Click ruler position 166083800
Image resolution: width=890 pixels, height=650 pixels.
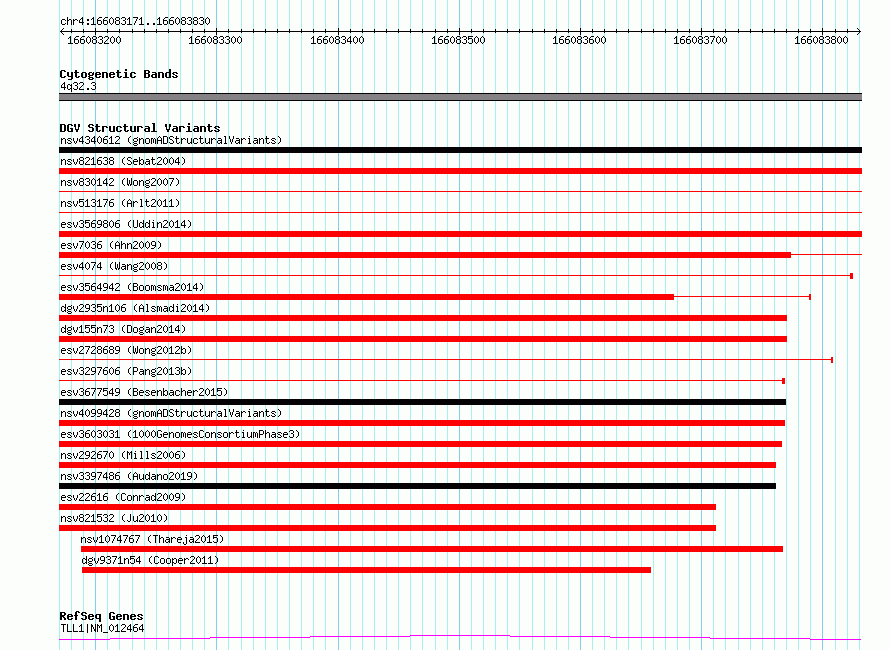click(x=821, y=40)
